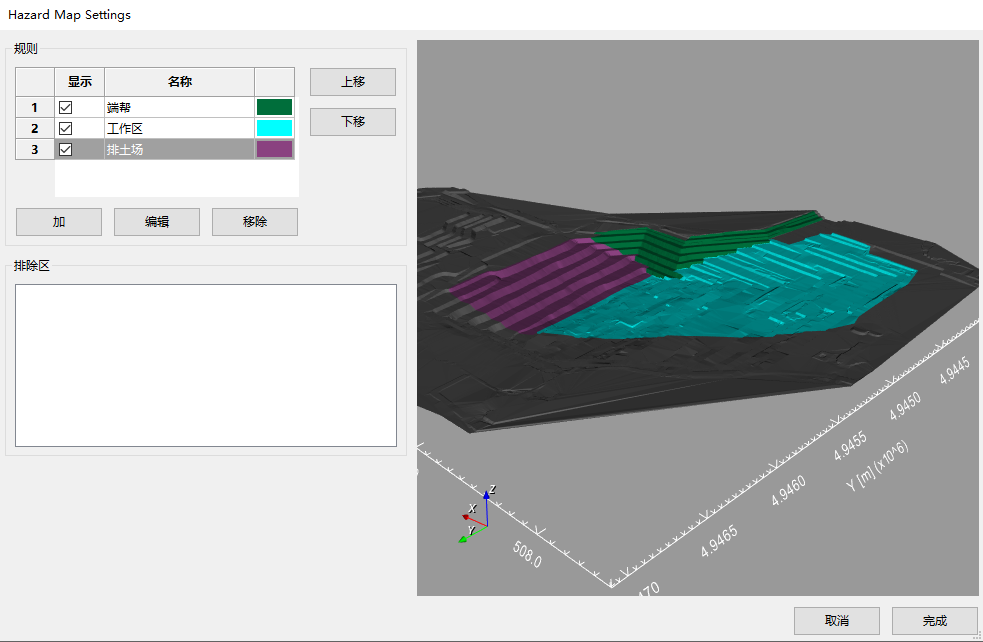Screen dimensions: 983x642
Task: Confirm settings with the 完成 button
Action: coord(935,621)
